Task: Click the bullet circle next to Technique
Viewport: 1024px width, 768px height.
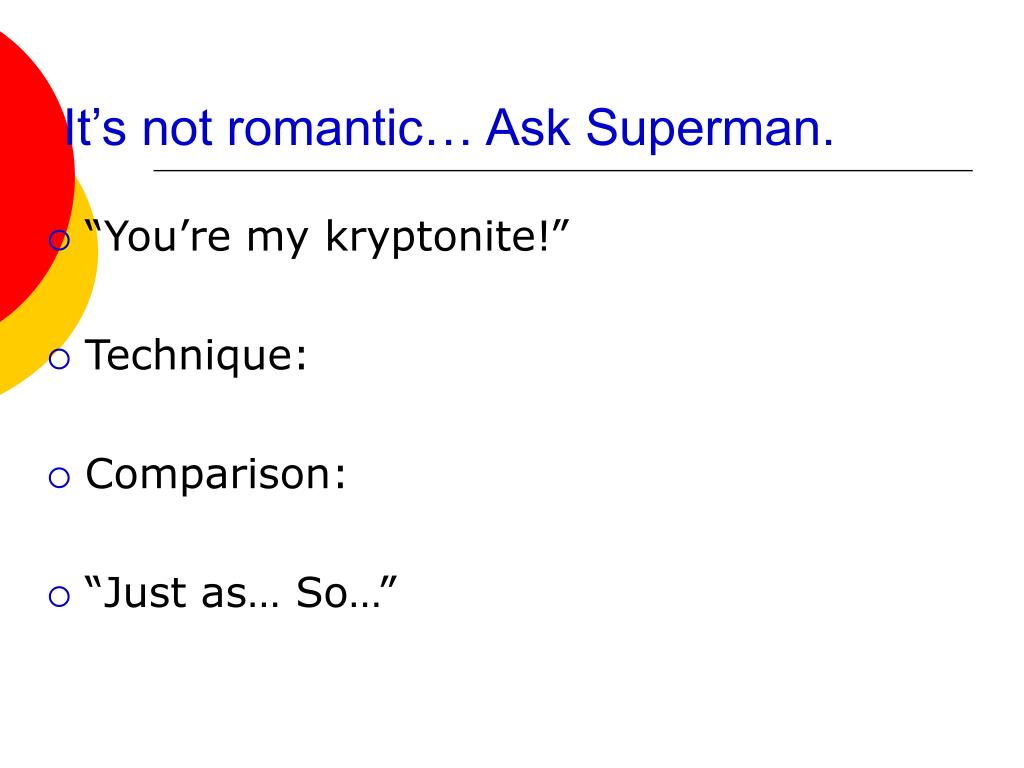Action: tap(59, 359)
